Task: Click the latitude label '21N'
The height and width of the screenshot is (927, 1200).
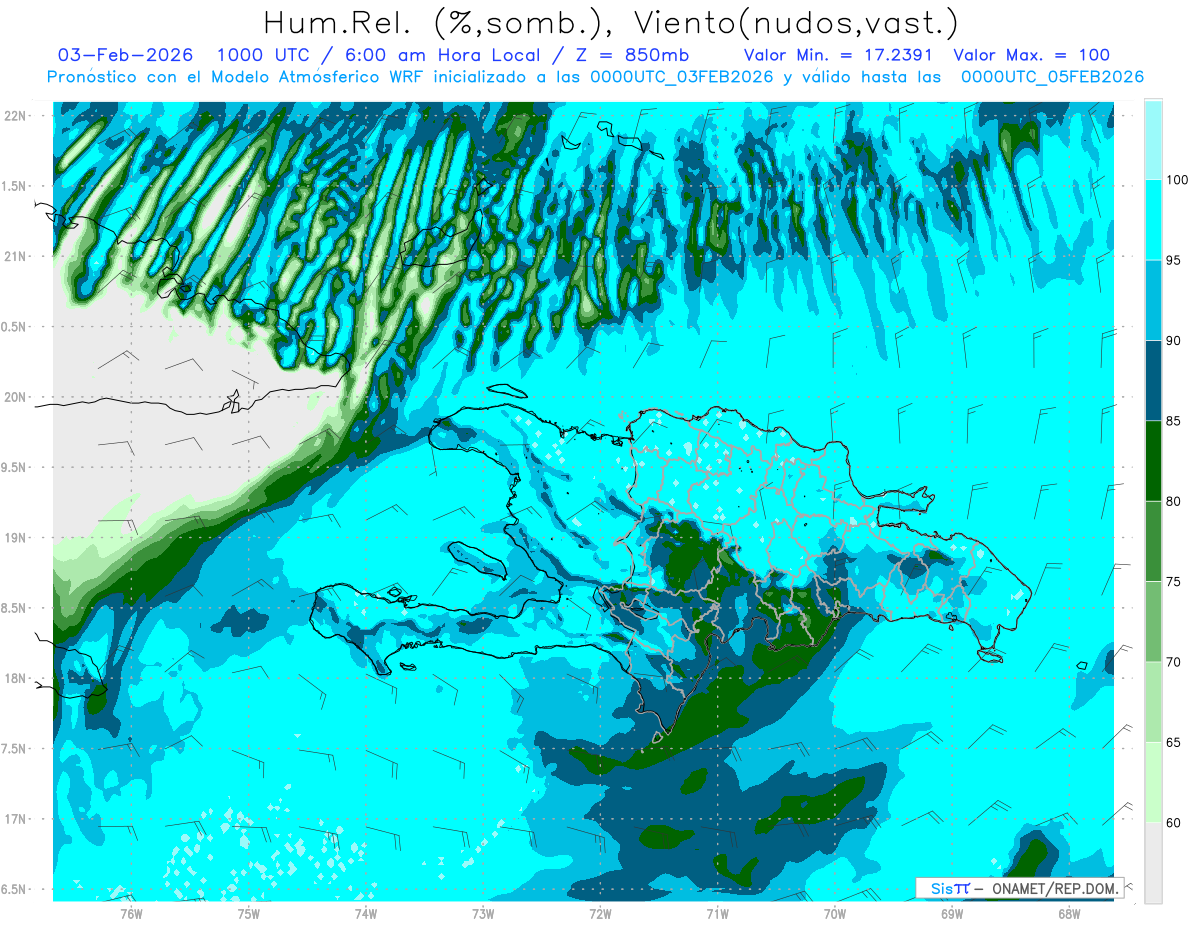Action: 15,256
